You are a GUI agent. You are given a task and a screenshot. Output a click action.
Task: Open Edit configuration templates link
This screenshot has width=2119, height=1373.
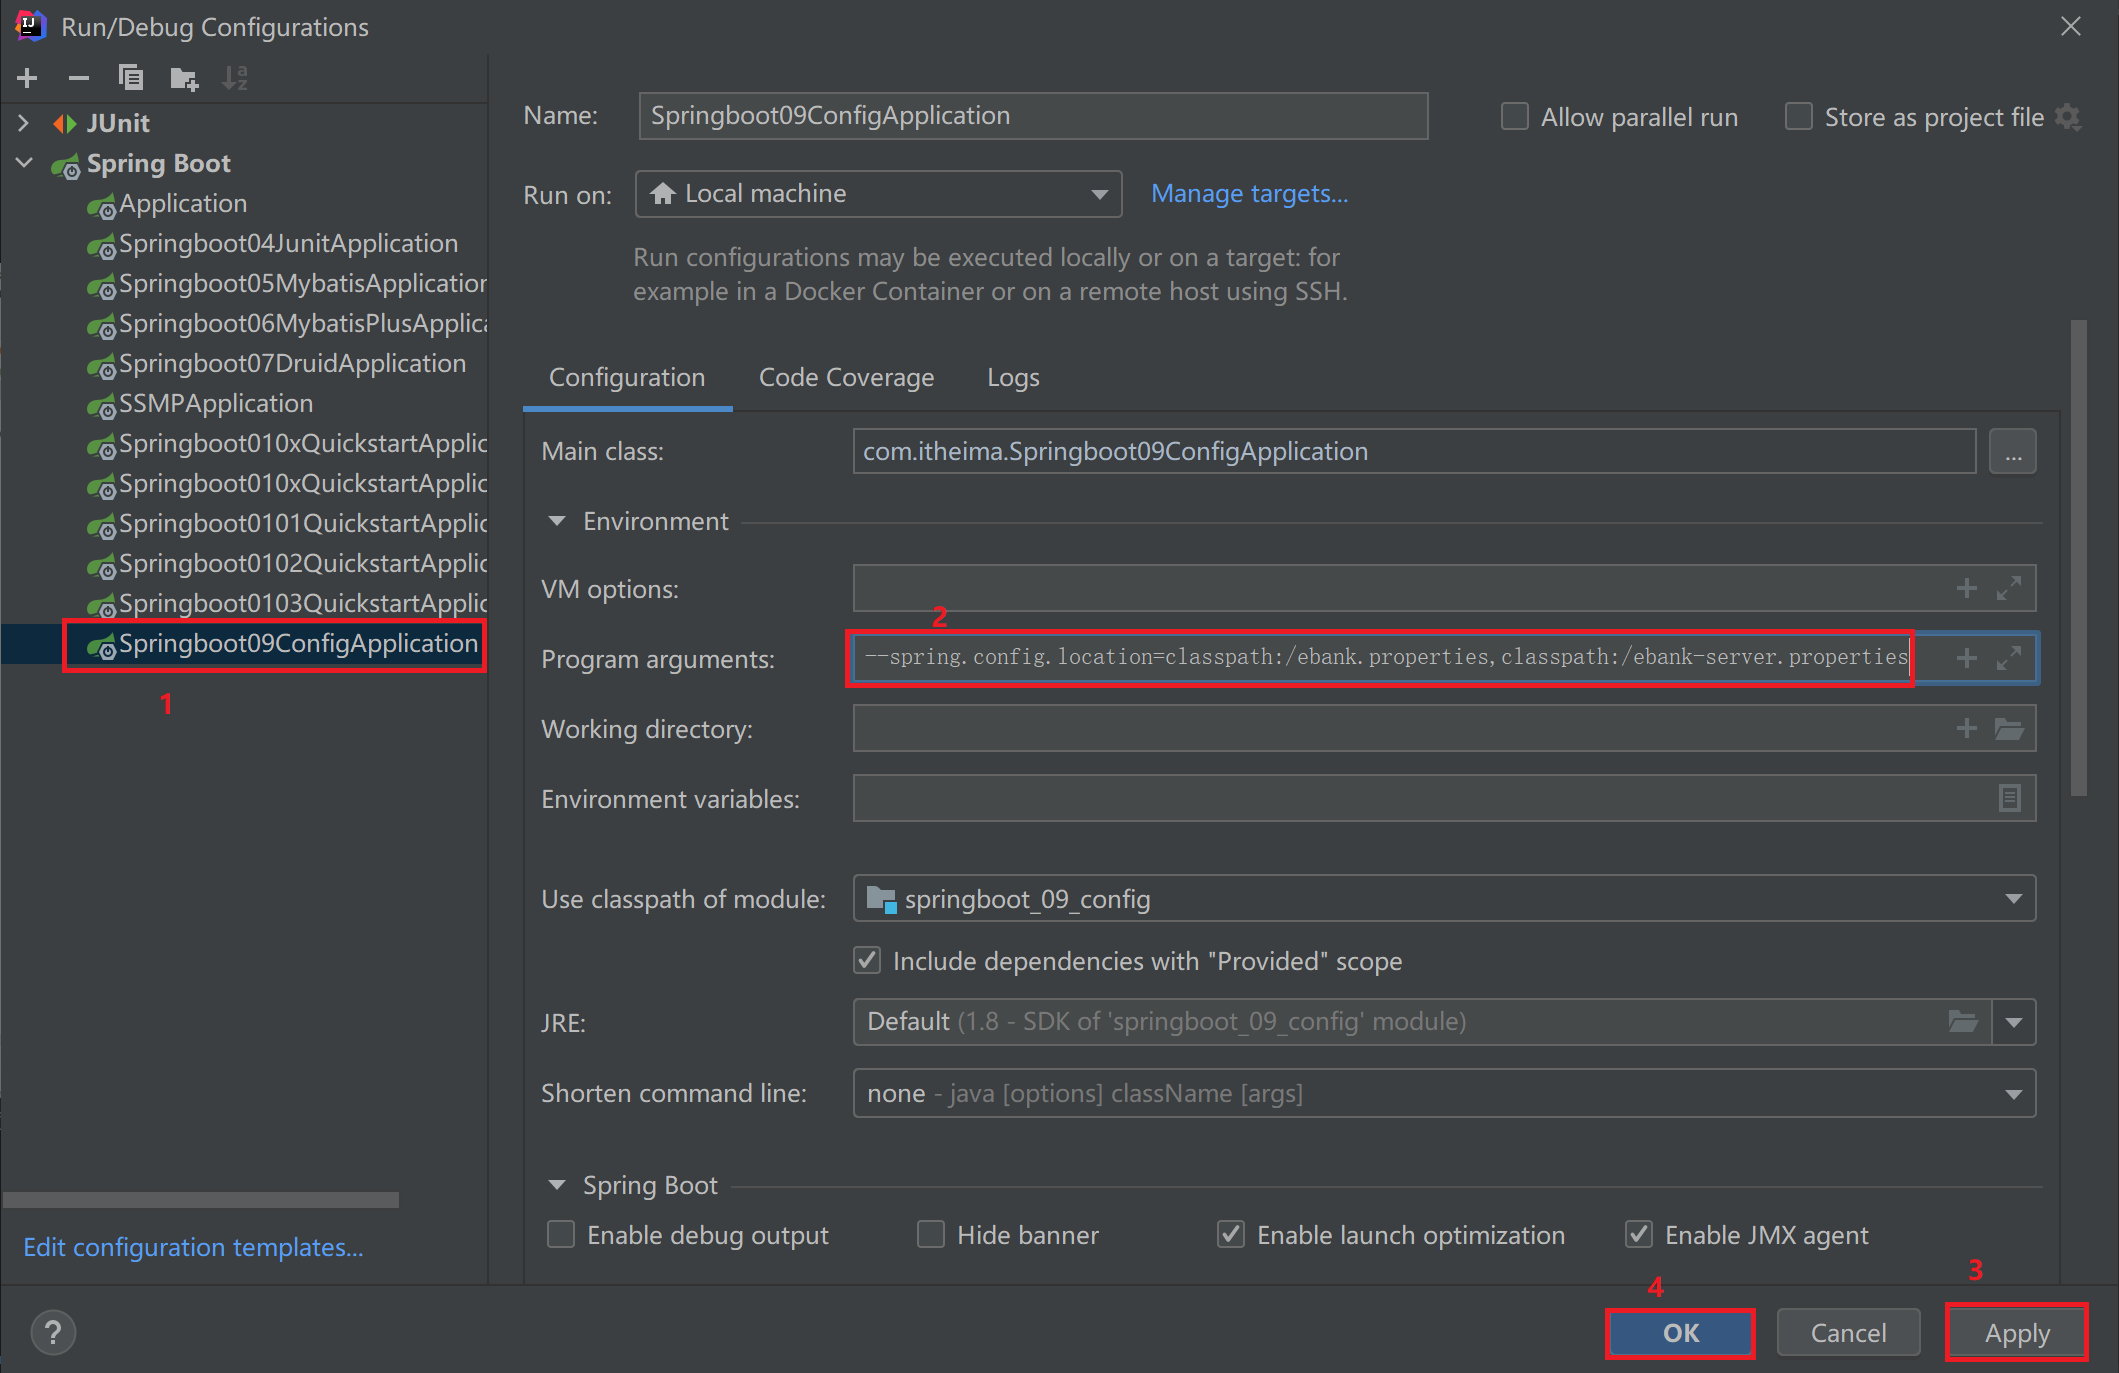click(x=193, y=1247)
